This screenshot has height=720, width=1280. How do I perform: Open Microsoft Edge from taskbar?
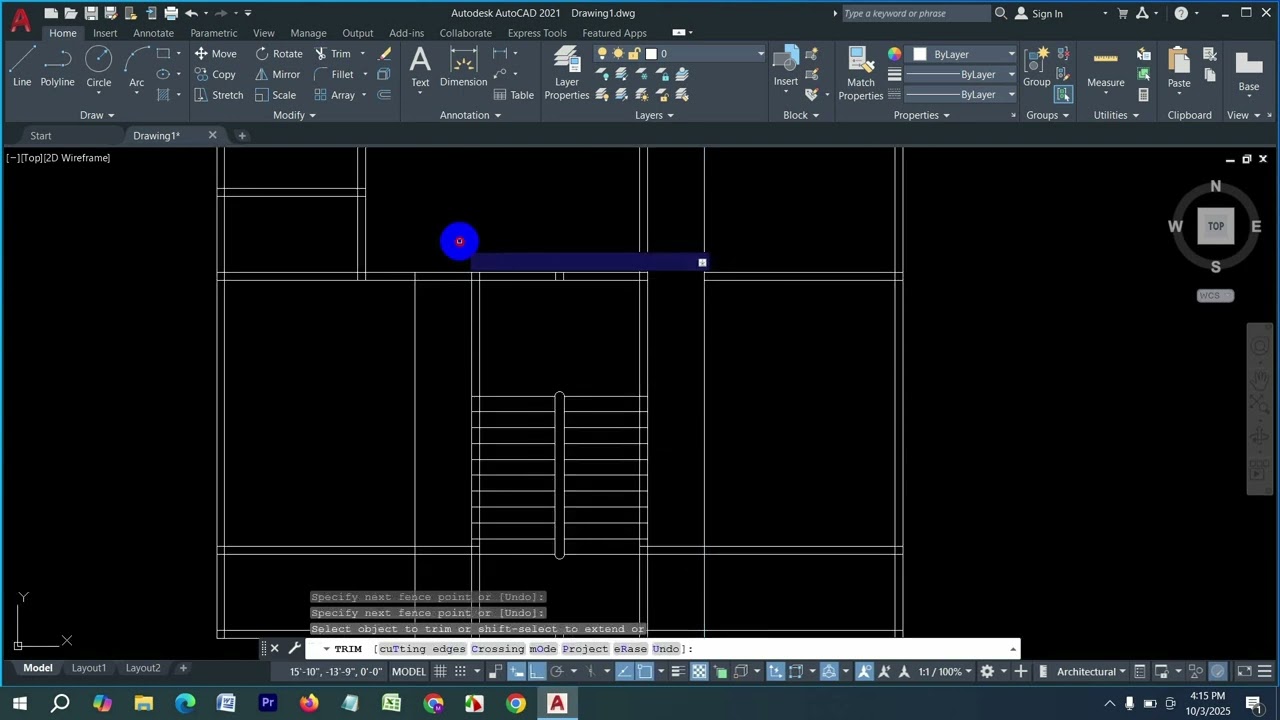click(185, 704)
